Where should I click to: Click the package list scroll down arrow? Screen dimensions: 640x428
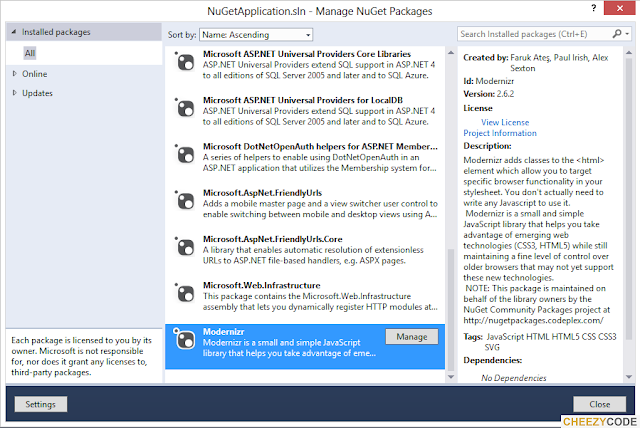(451, 377)
